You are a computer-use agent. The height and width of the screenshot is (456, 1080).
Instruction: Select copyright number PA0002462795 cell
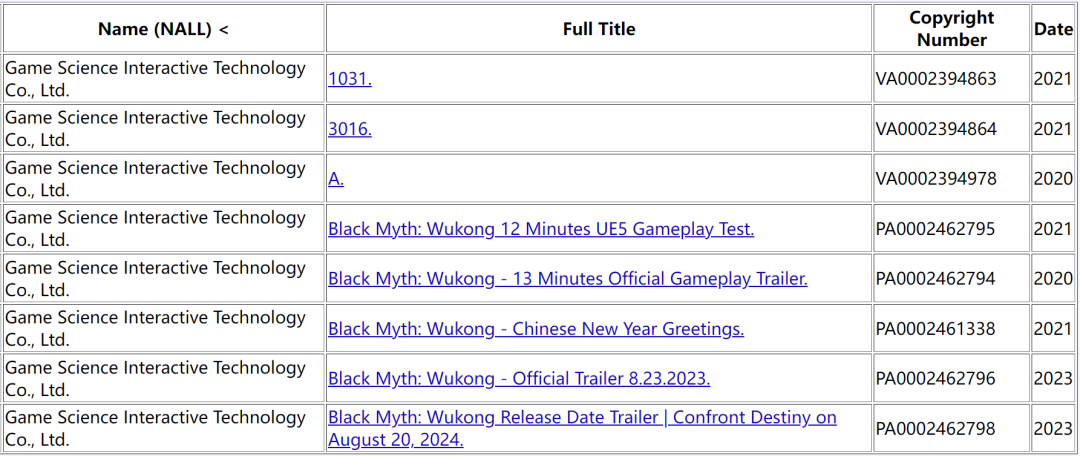[936, 229]
